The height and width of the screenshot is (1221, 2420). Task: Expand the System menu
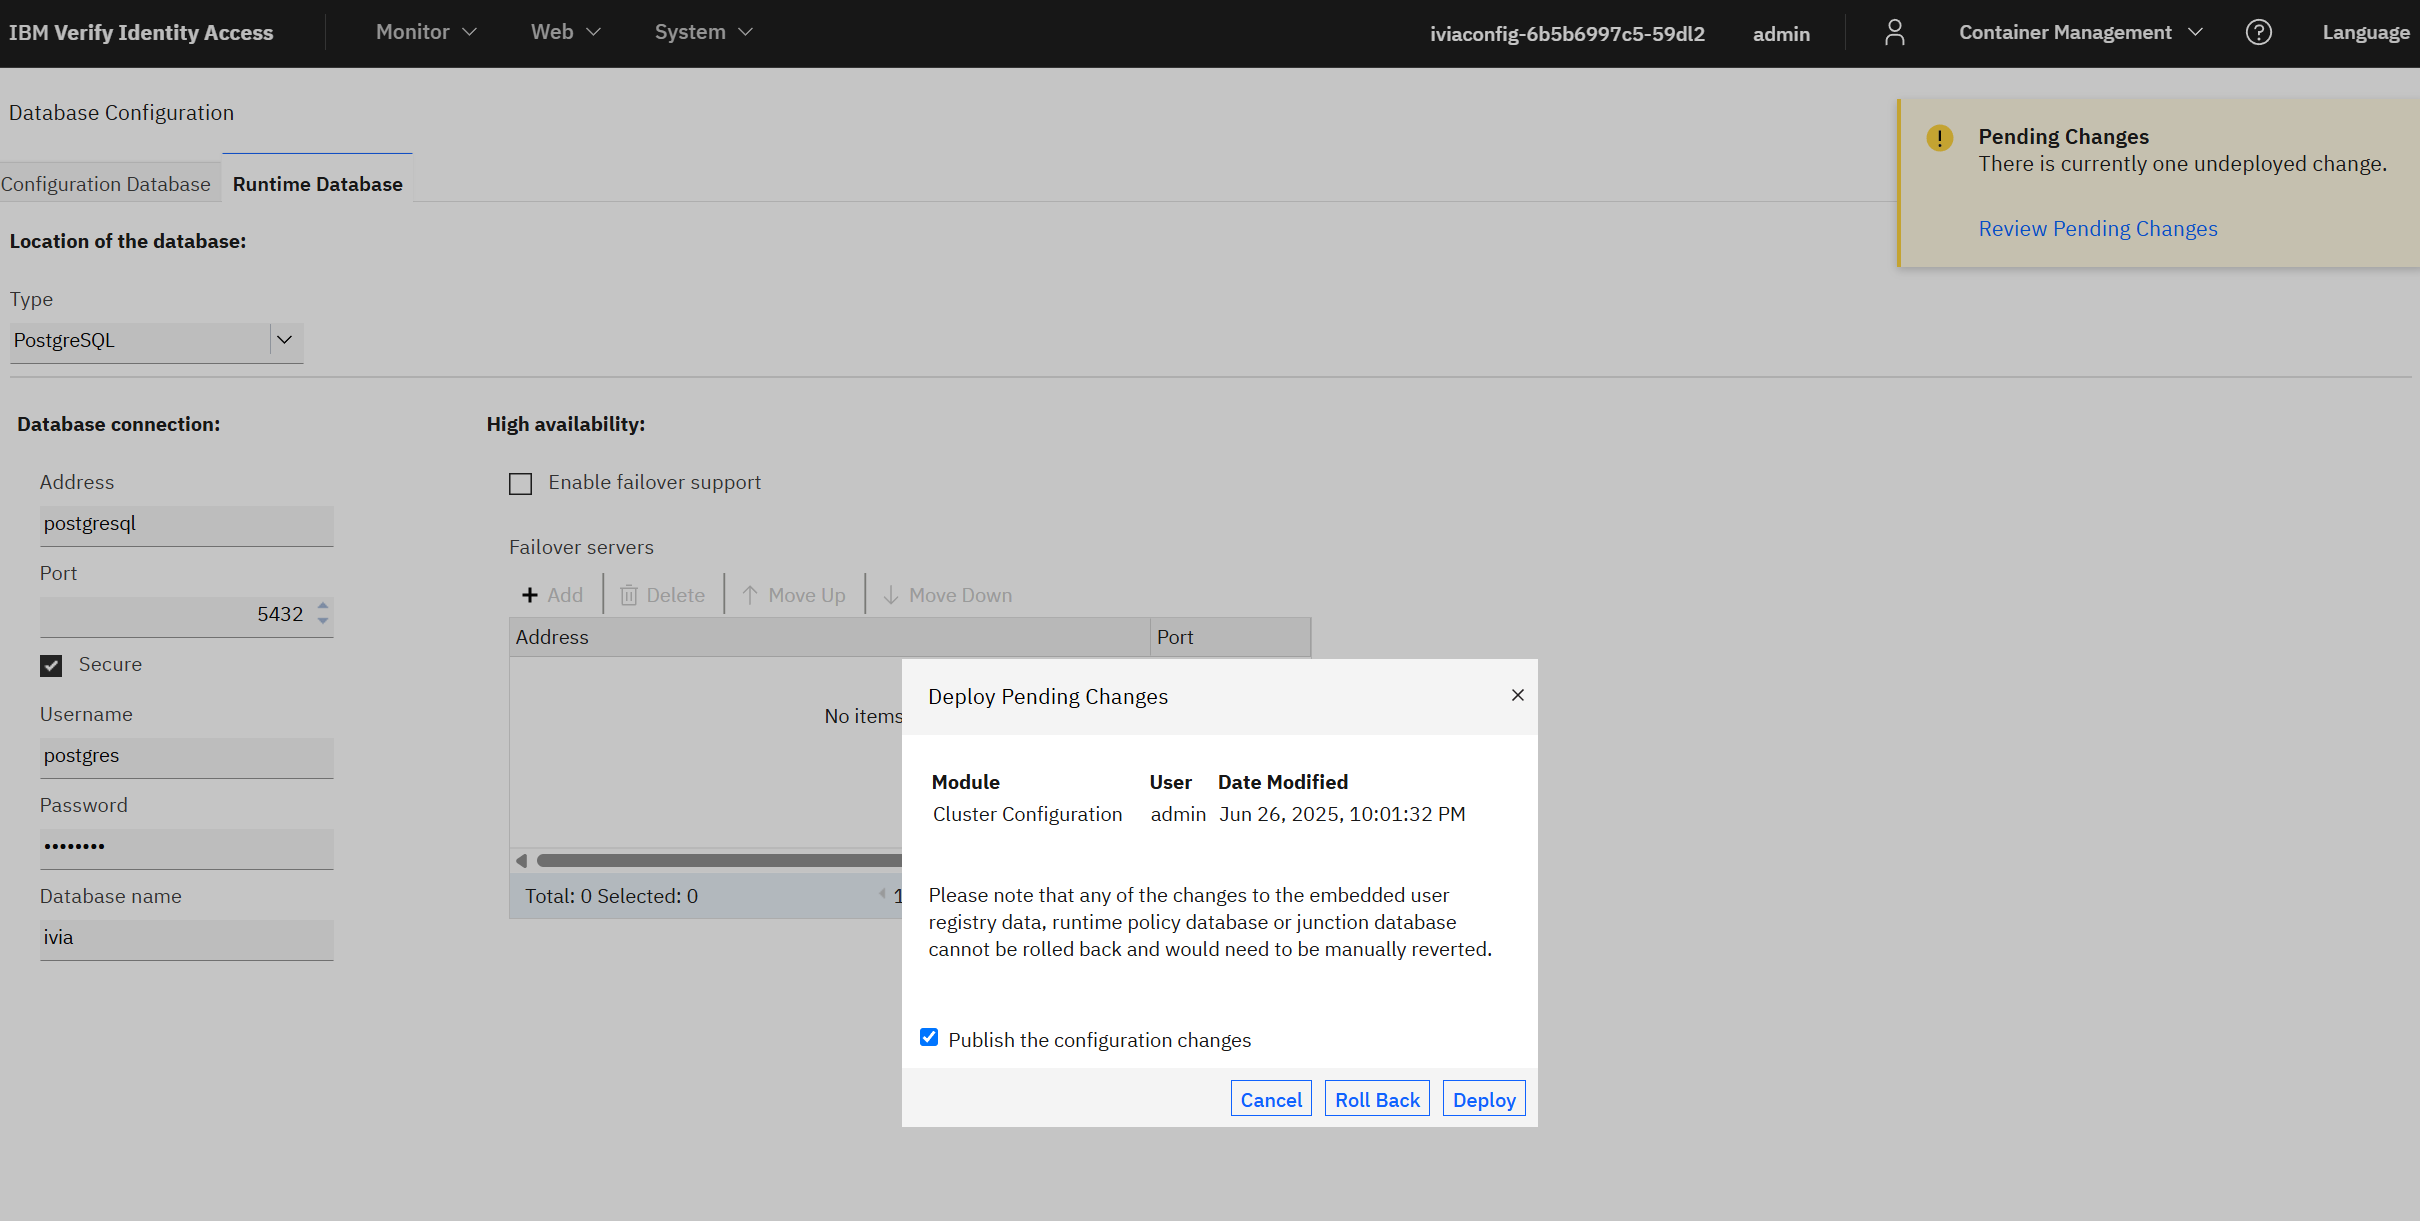tap(703, 33)
